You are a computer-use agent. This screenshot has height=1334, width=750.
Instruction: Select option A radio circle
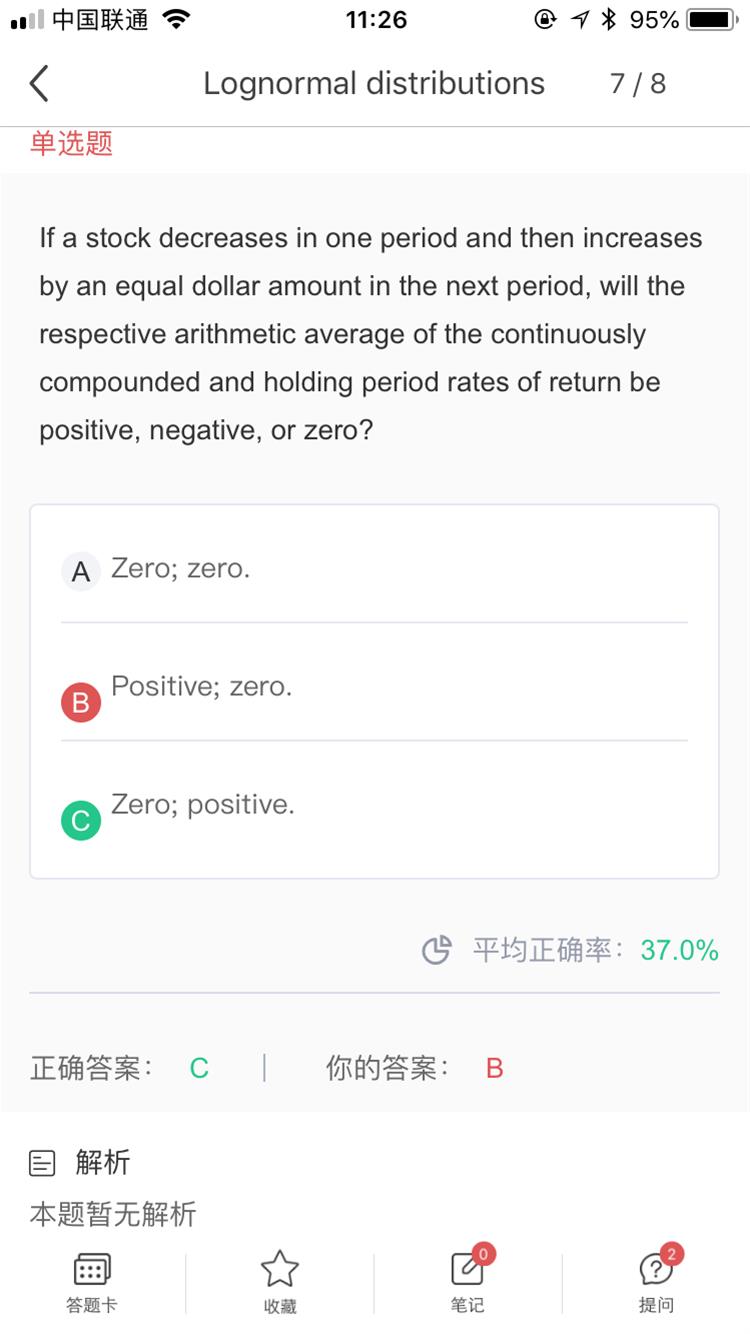[x=81, y=573]
